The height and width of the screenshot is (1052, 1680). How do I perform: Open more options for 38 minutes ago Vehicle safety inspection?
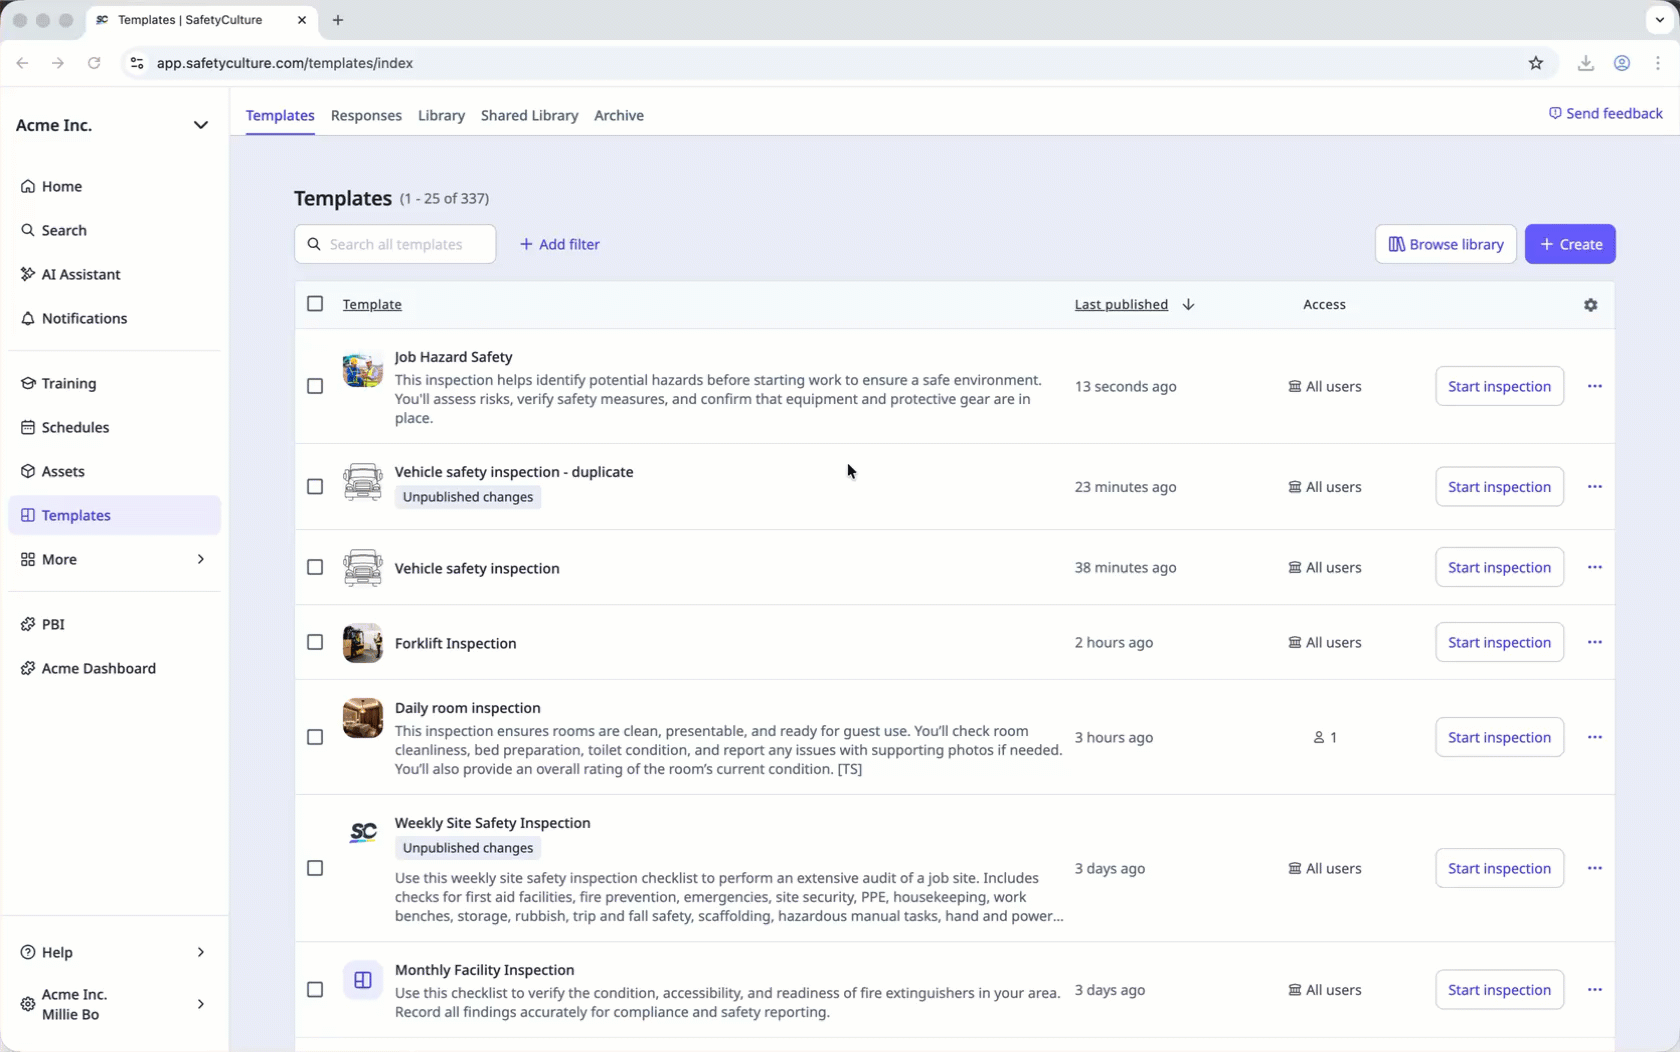click(1594, 567)
